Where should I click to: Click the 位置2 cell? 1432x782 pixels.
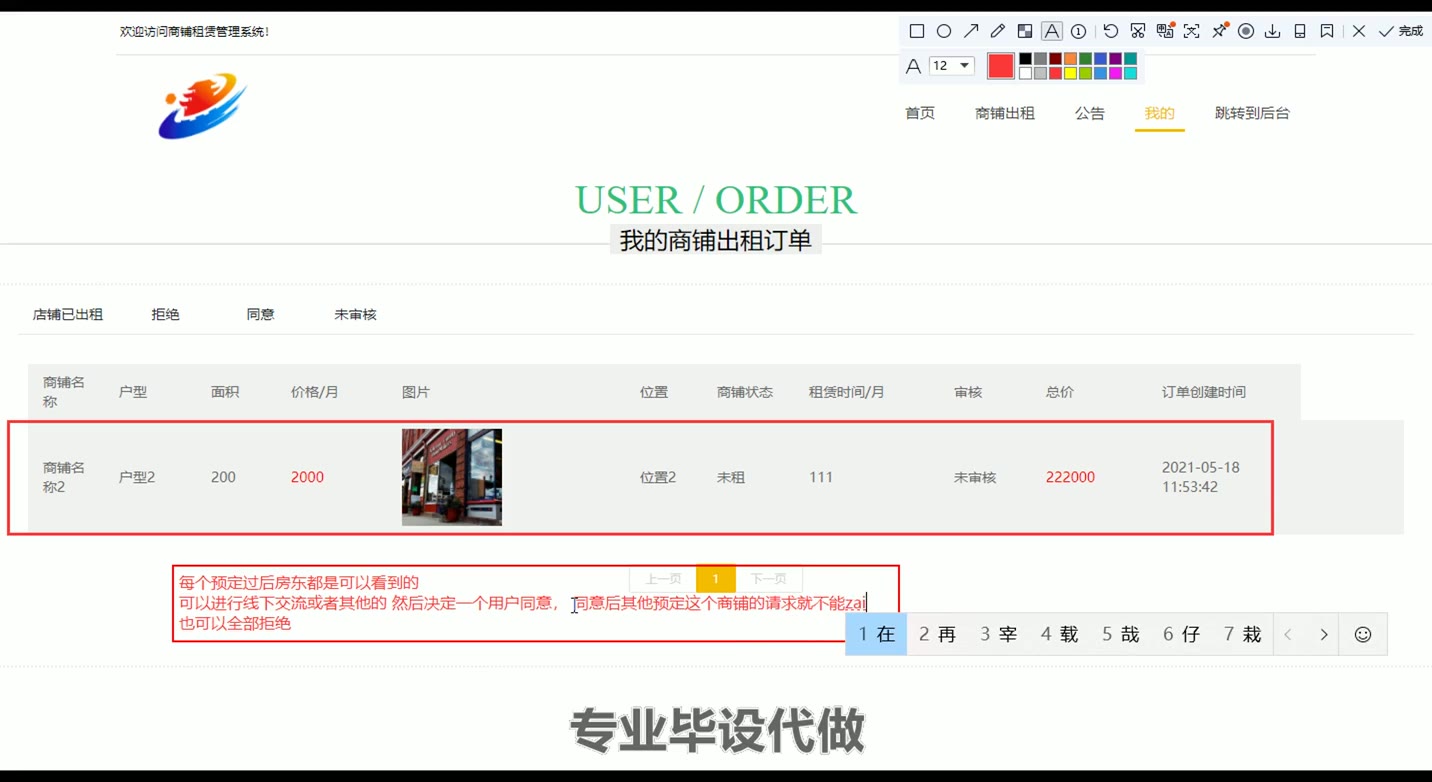pos(658,477)
